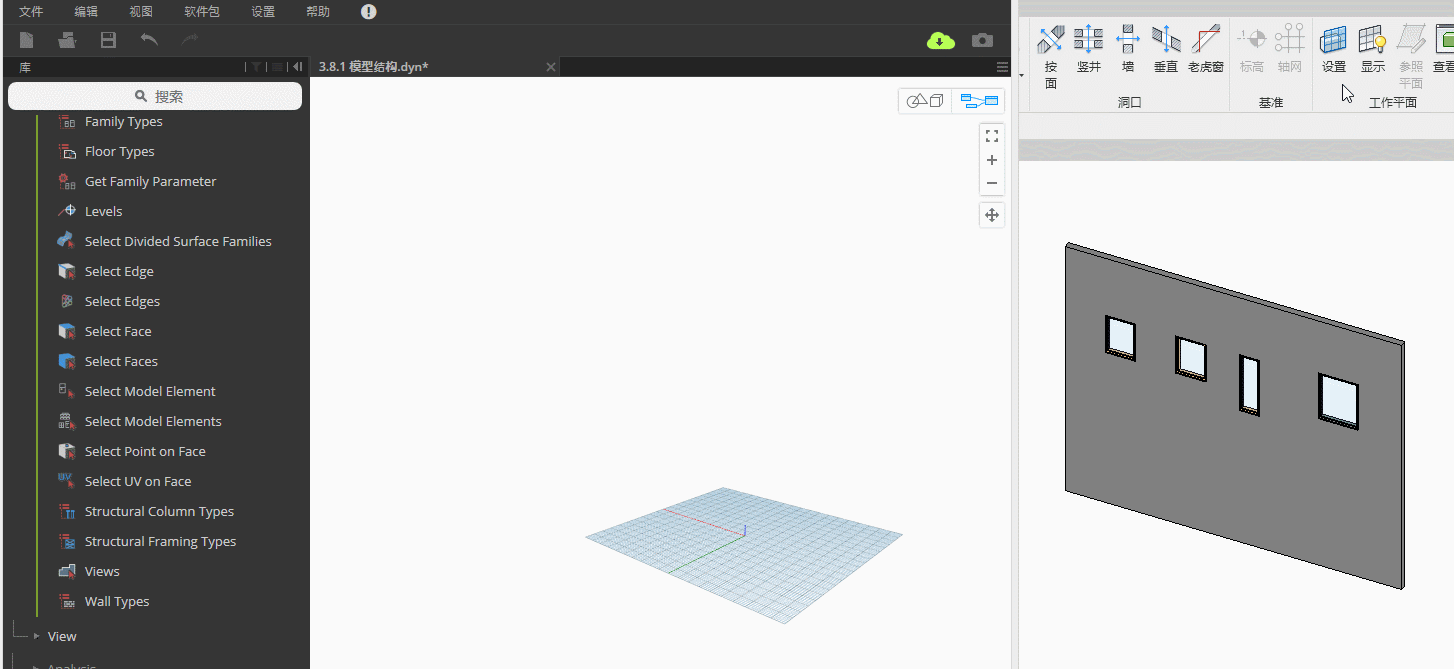Open the workspace tab hamburger menu

(1003, 67)
